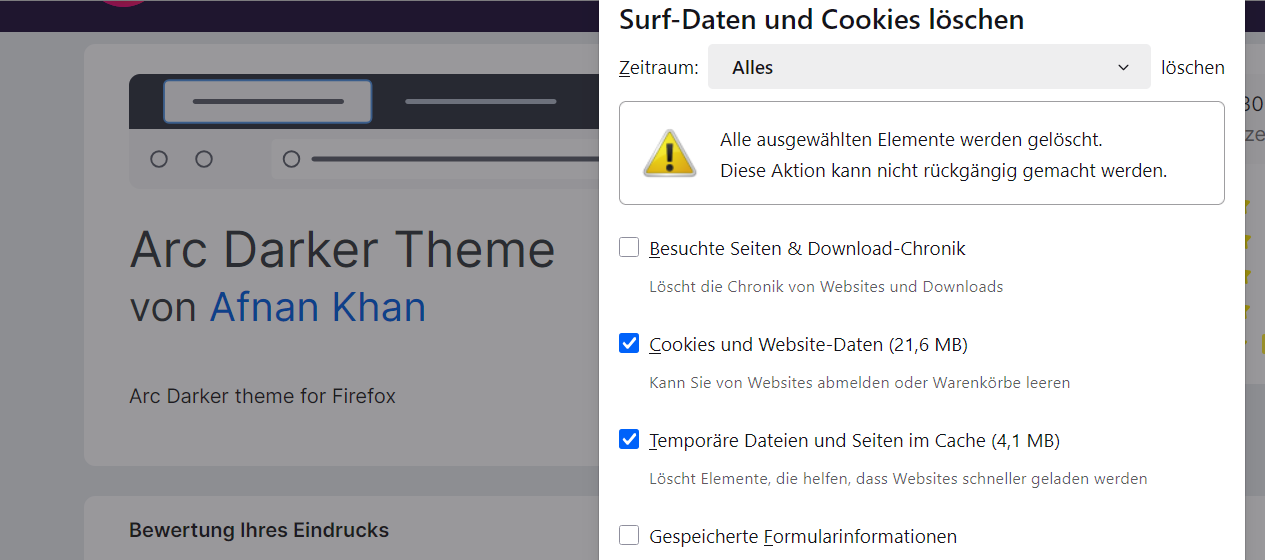Click the second circle in theme preview toolbar
Image resolution: width=1265 pixels, height=560 pixels.
[x=204, y=159]
